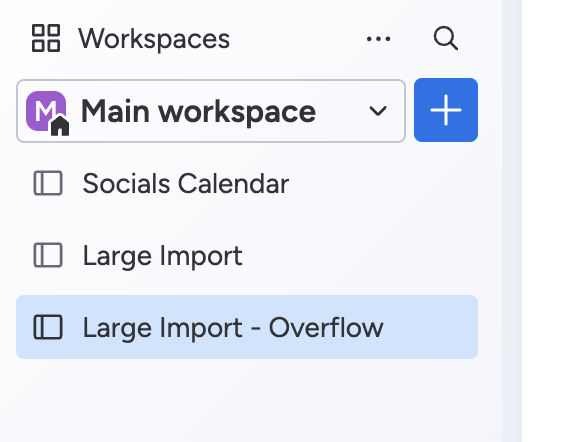Select the Large Import - Overflow board
This screenshot has height=442, width=574.
tap(247, 327)
